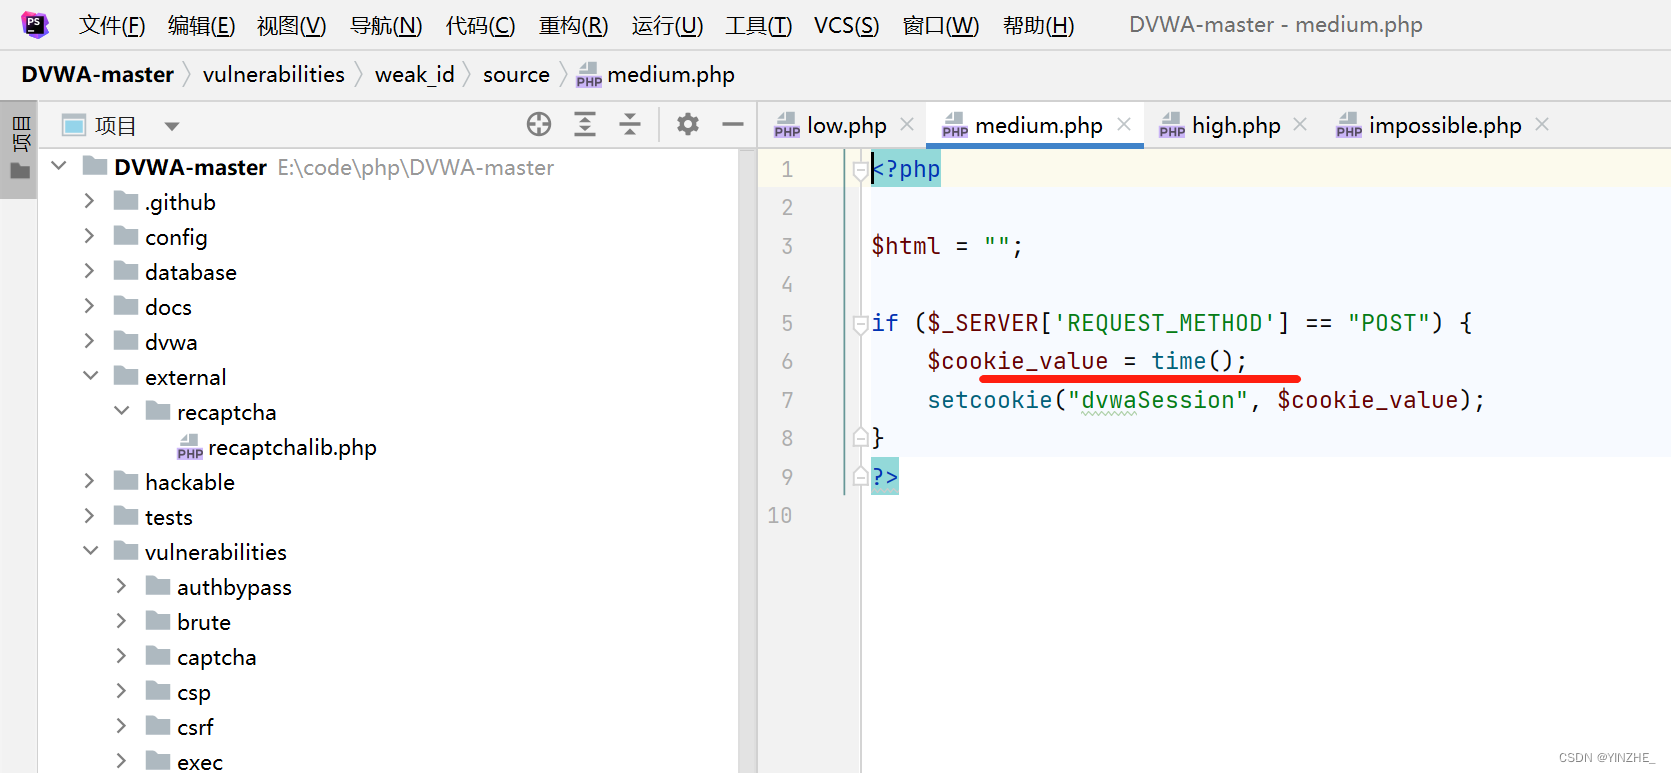The image size is (1671, 773).
Task: Click weak_id in the breadcrumb bar
Action: 415,74
